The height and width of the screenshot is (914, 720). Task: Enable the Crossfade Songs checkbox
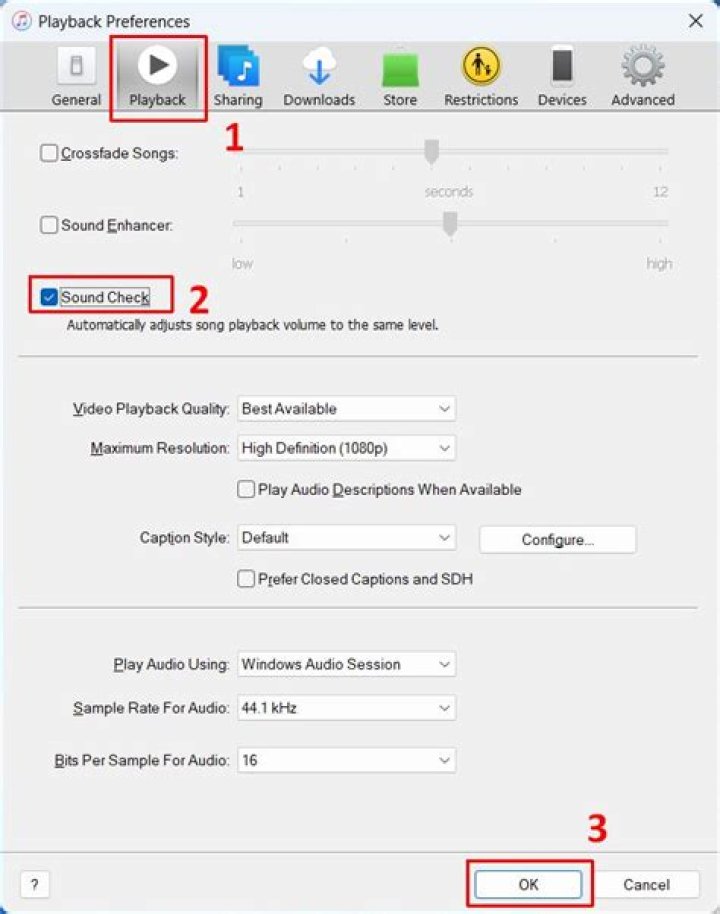point(49,154)
